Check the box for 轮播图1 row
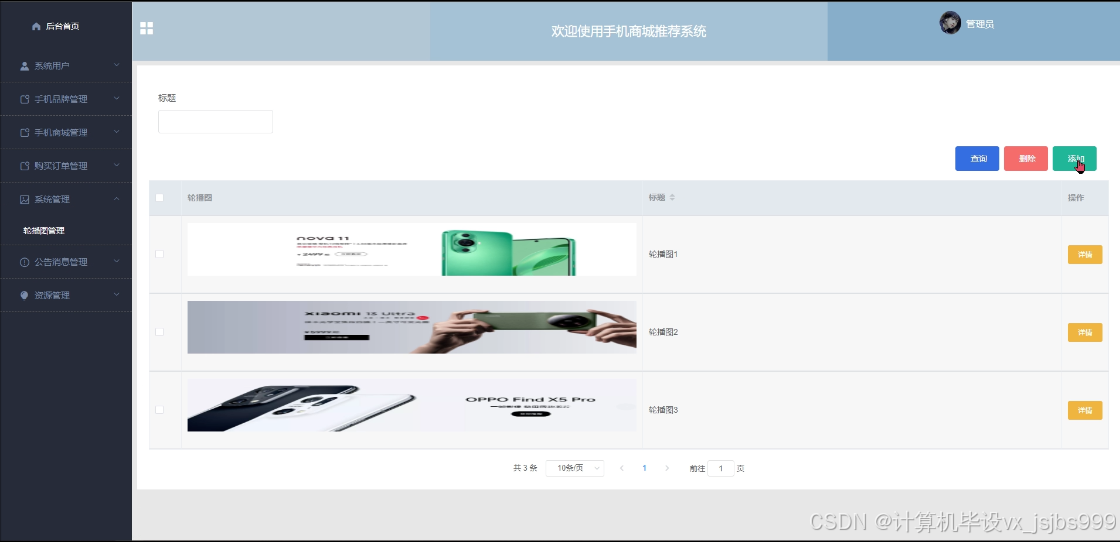1120x542 pixels. pyautogui.click(x=159, y=254)
